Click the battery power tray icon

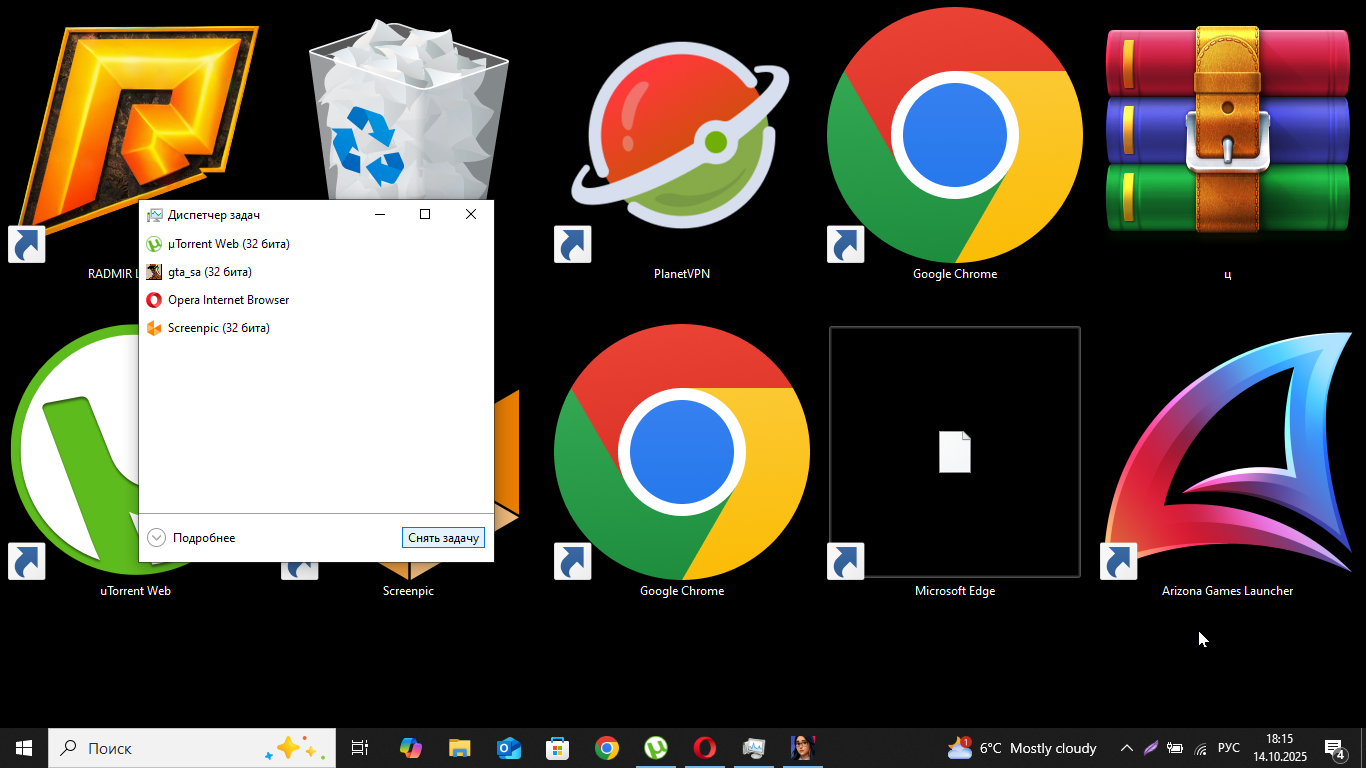[1176, 748]
